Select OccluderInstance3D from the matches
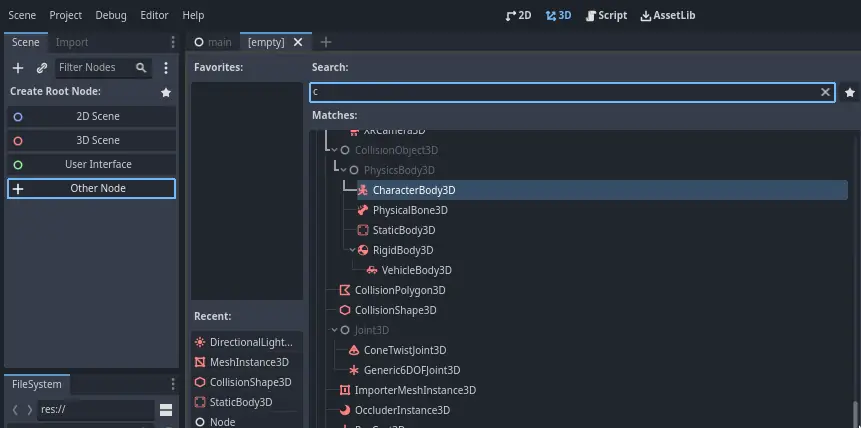The height and width of the screenshot is (428, 861). coord(402,410)
